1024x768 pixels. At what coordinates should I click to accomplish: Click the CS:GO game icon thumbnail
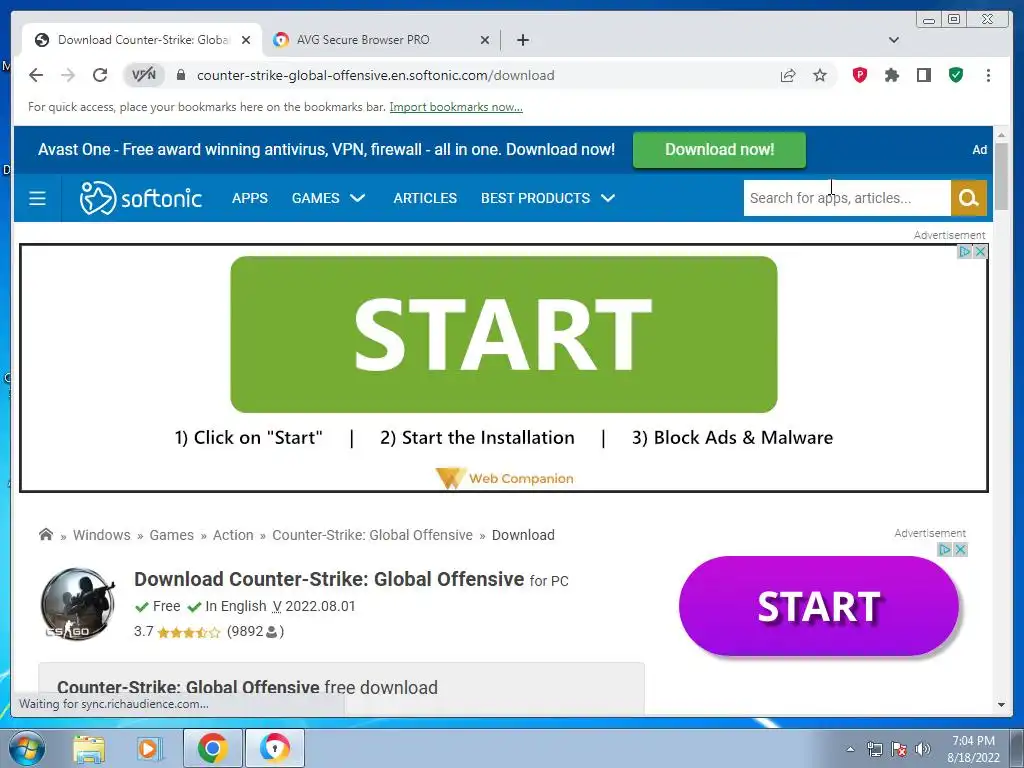point(78,604)
